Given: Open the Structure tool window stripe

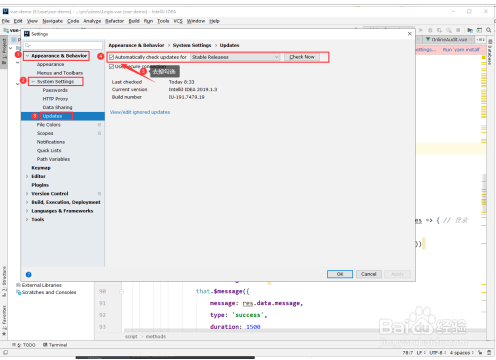Looking at the screenshot, I should point(4,282).
